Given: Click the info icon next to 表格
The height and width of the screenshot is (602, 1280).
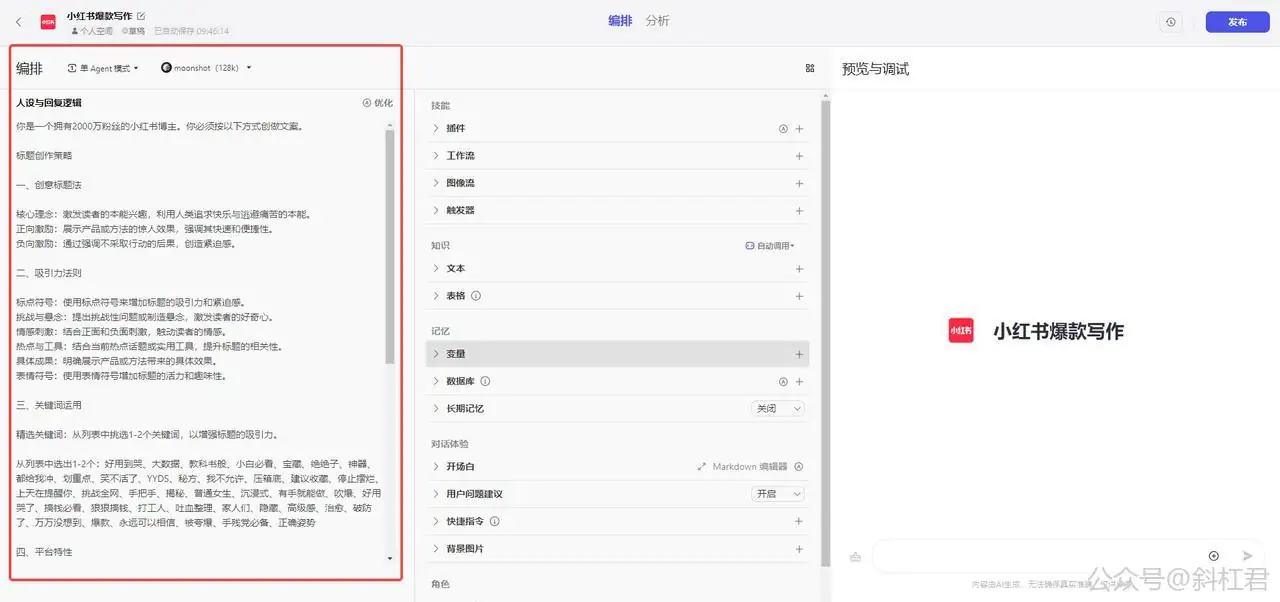Looking at the screenshot, I should (x=478, y=295).
